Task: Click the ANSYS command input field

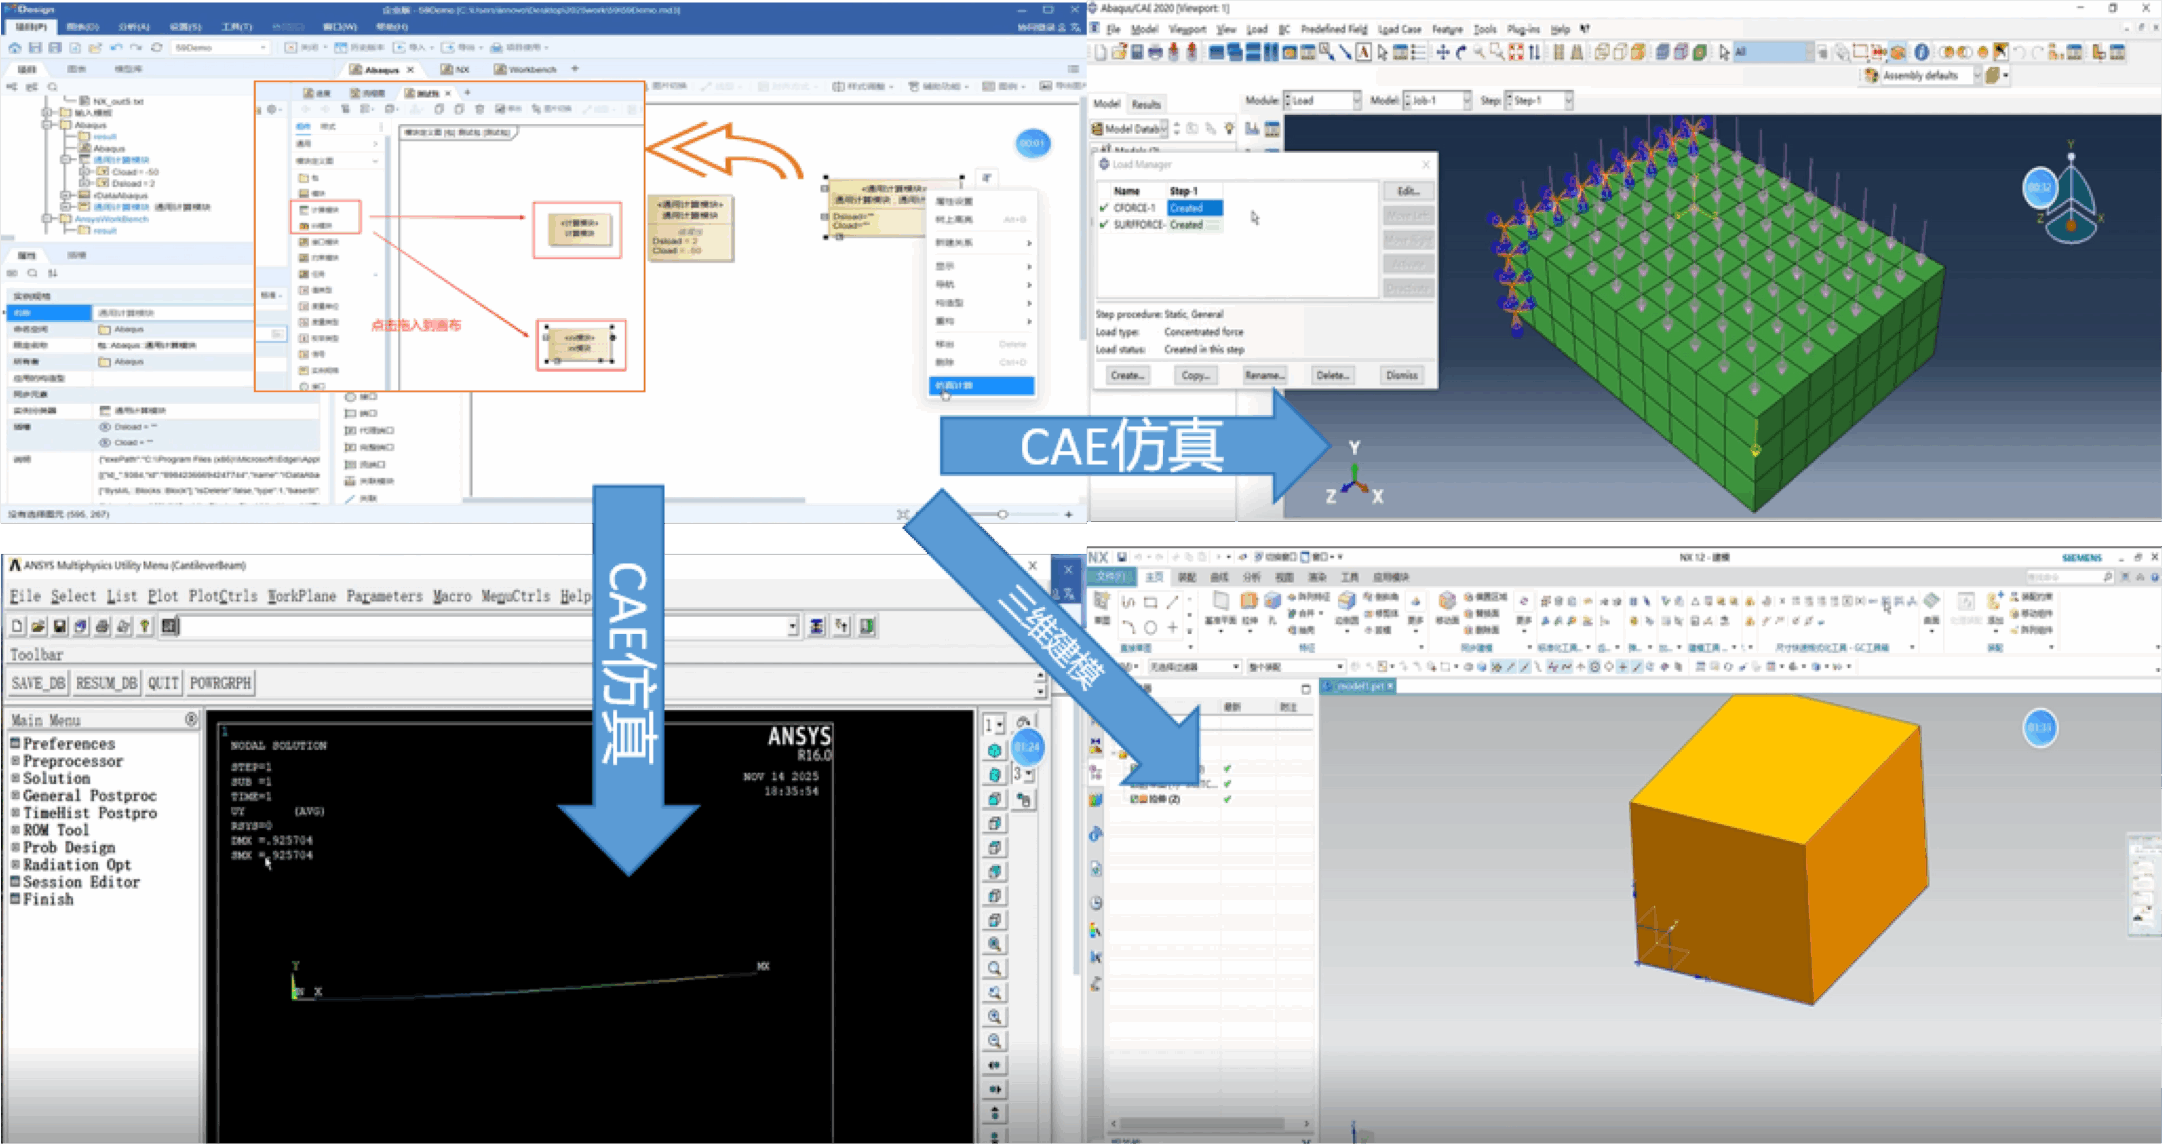Action: (484, 626)
